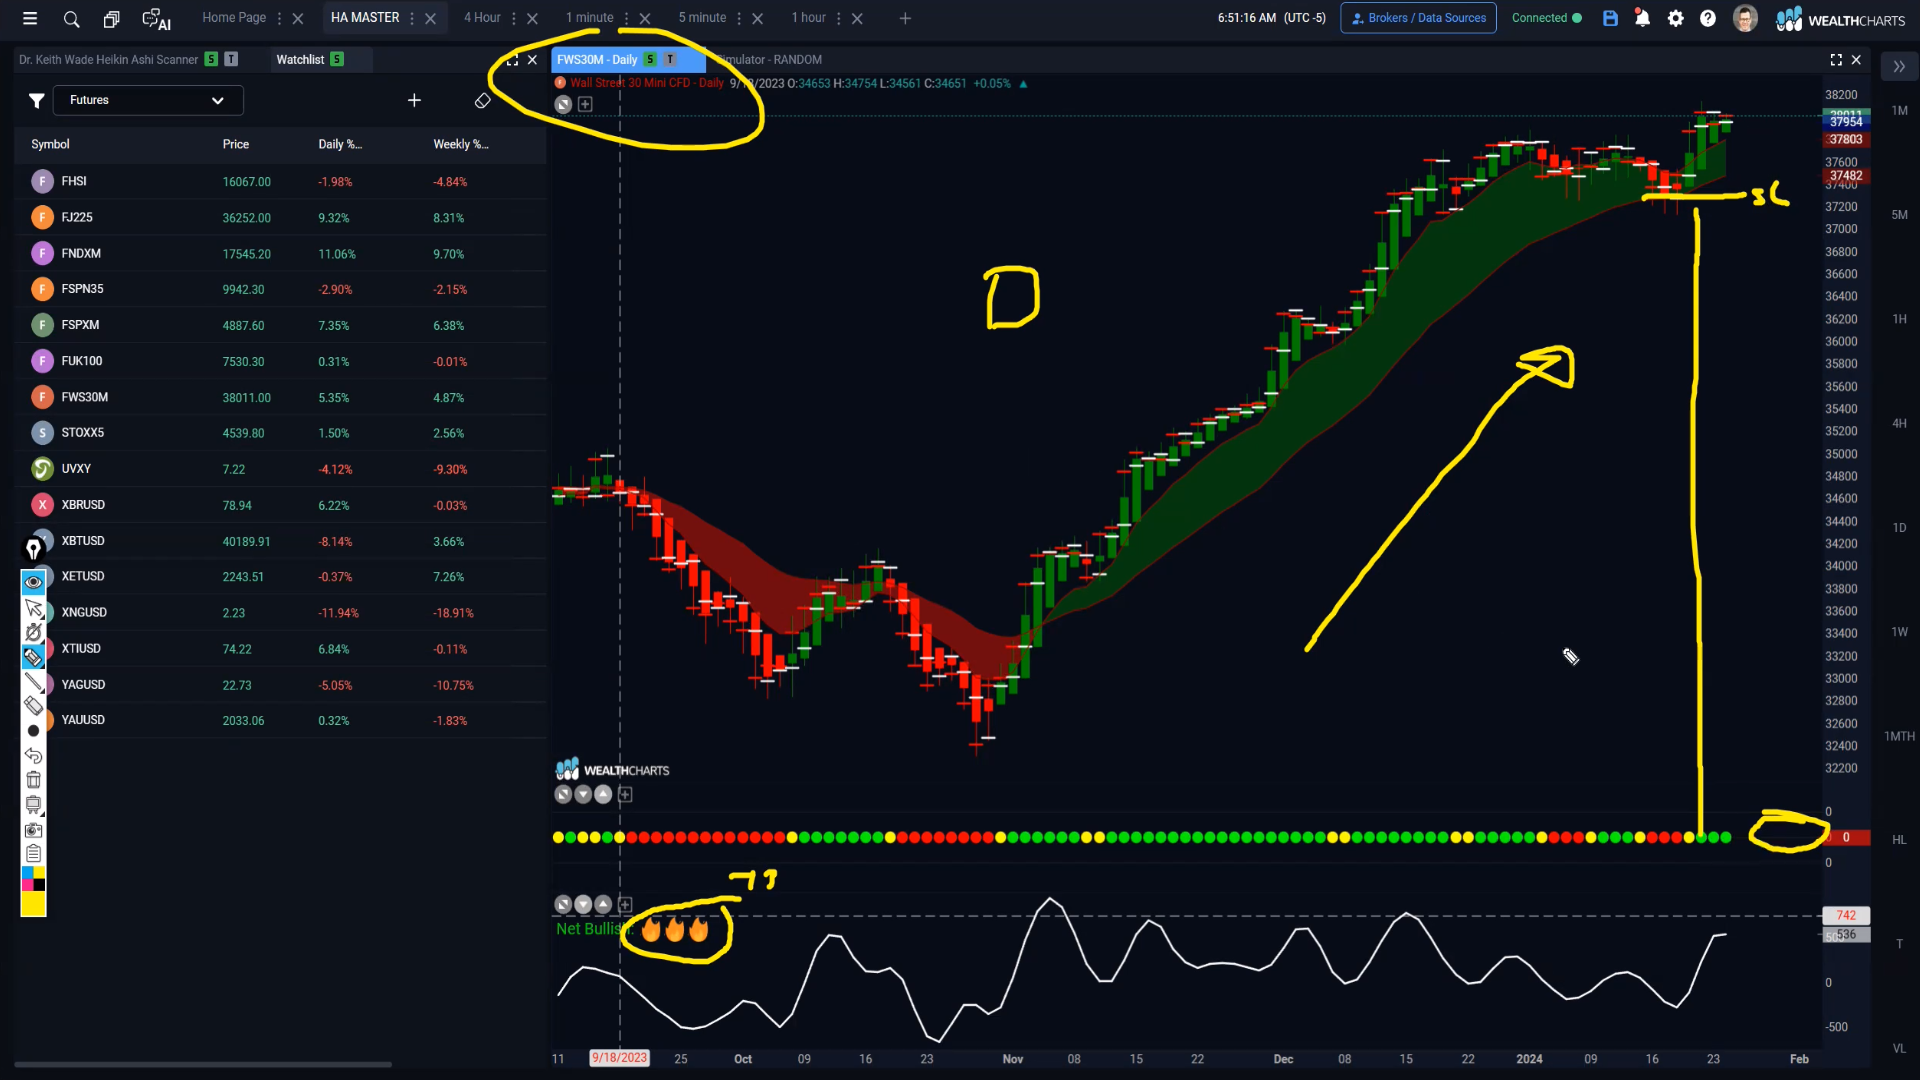Toggle annotation visibility eye icon
1920x1080 pixels.
(x=33, y=582)
